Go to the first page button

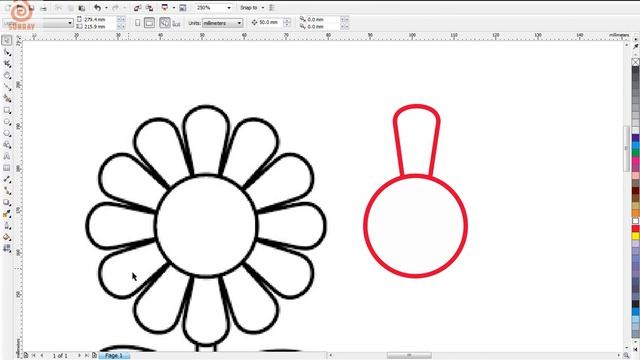34,356
